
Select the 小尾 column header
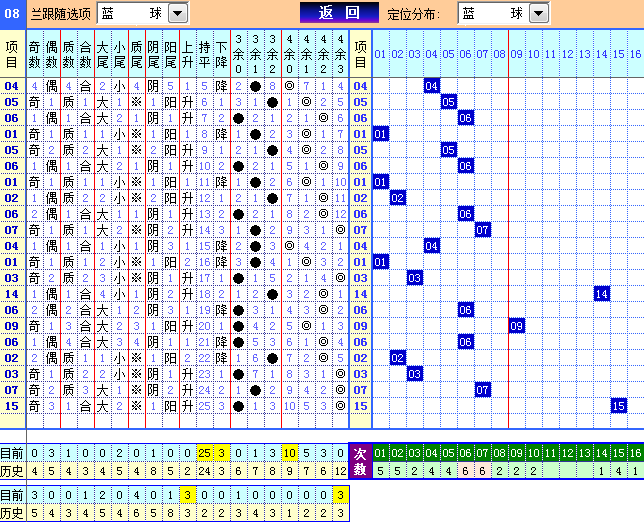(120, 54)
